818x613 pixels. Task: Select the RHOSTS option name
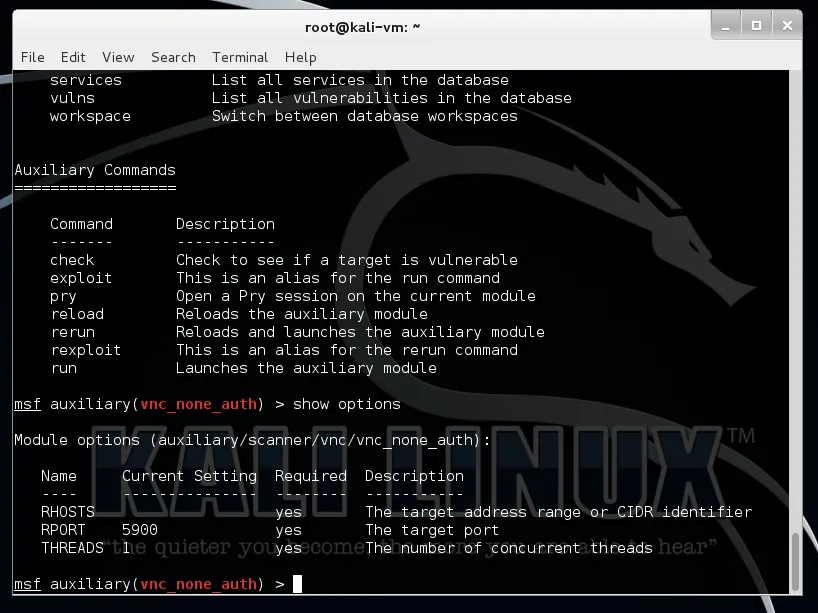click(66, 512)
